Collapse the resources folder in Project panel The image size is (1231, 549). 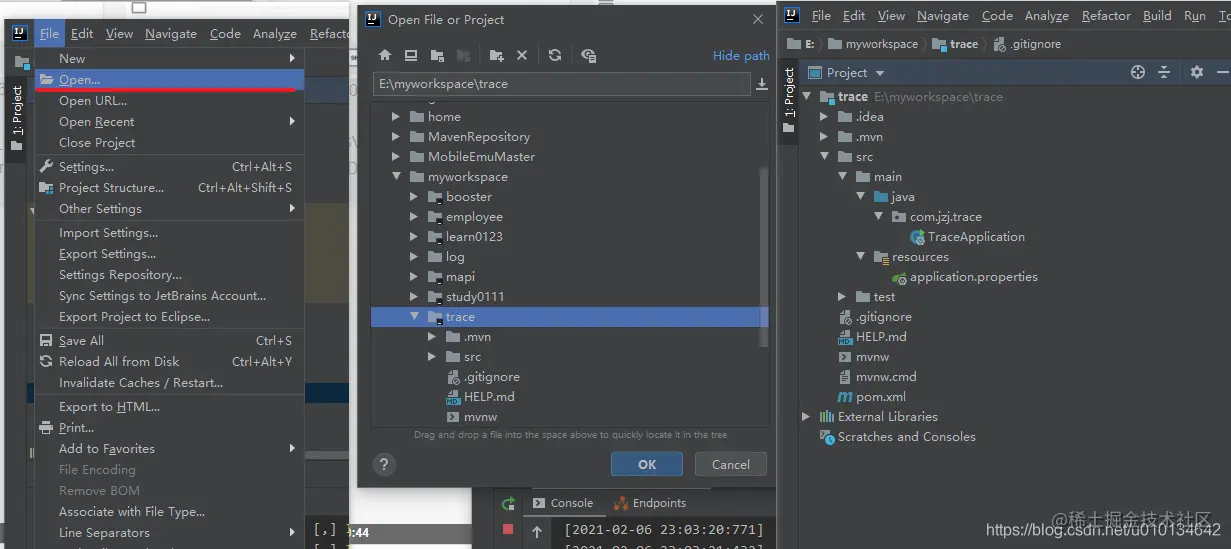click(x=860, y=256)
